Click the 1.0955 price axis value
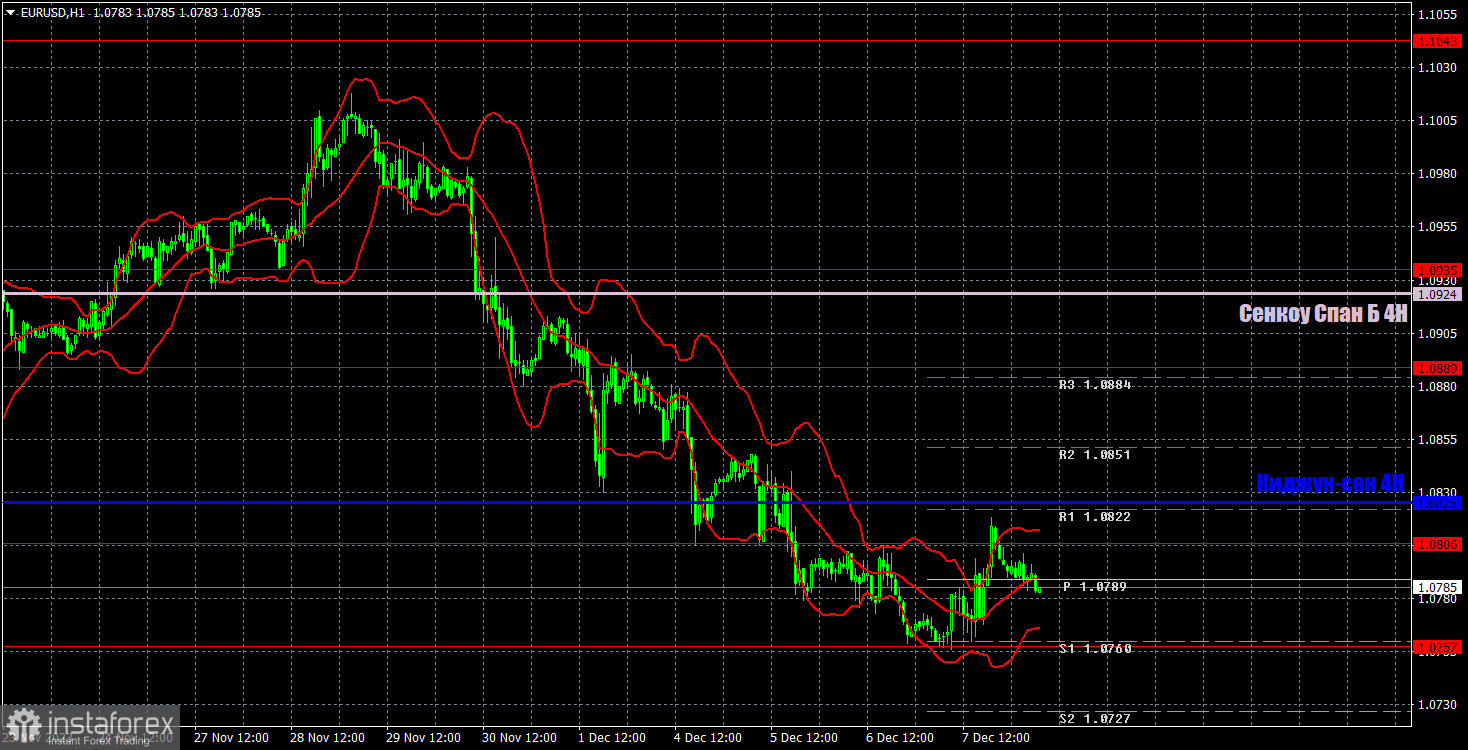The height and width of the screenshot is (750, 1468). tap(1438, 227)
